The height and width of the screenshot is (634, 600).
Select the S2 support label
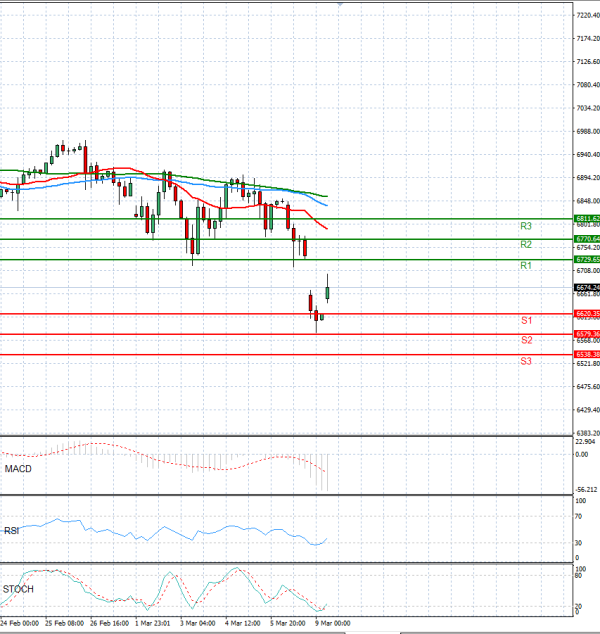525,340
